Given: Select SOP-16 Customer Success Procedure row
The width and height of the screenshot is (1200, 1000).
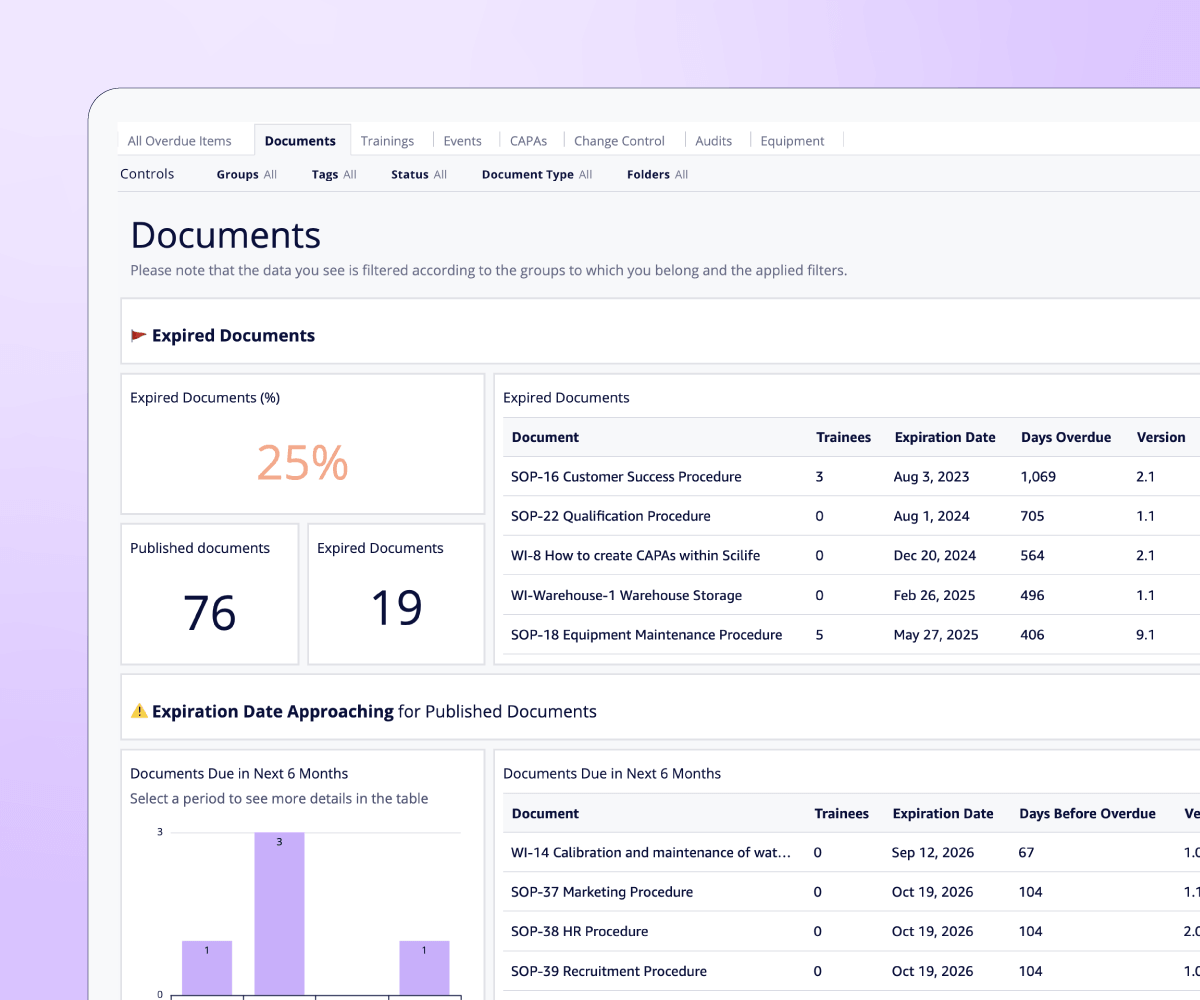Looking at the screenshot, I should coord(851,477).
